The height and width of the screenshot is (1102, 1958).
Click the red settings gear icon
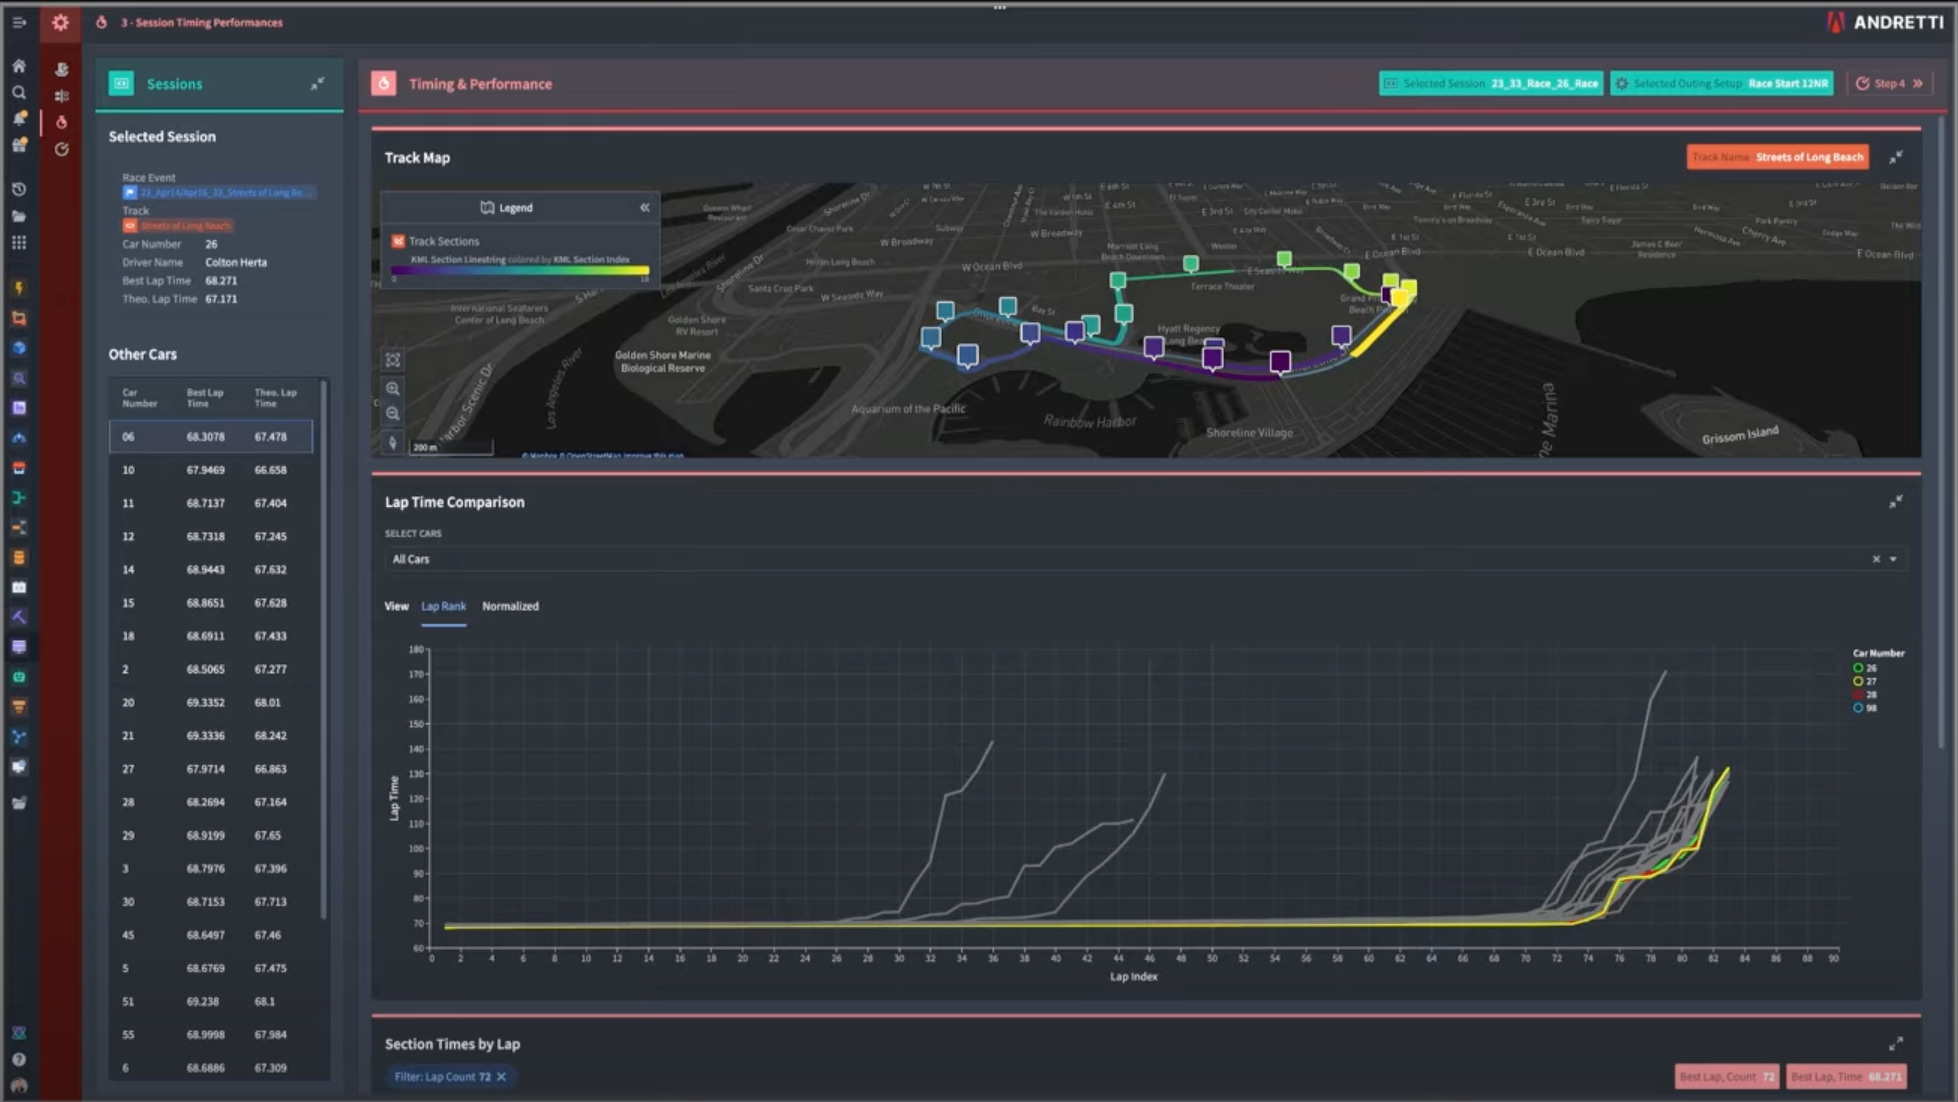click(60, 22)
